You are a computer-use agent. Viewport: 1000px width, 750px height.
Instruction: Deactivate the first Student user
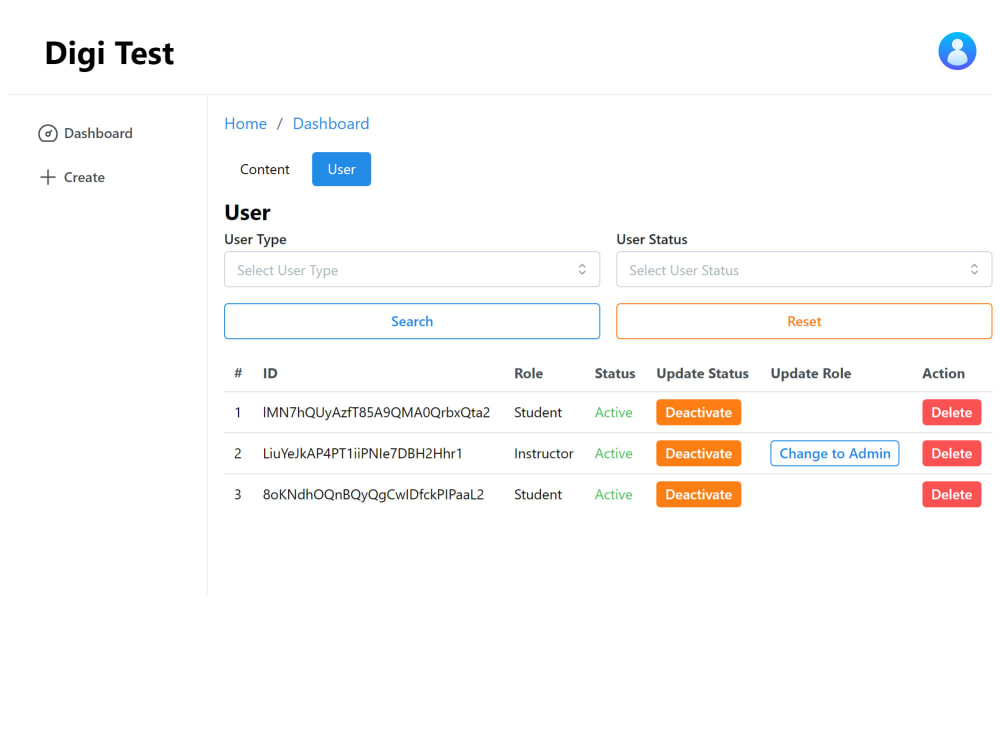698,412
